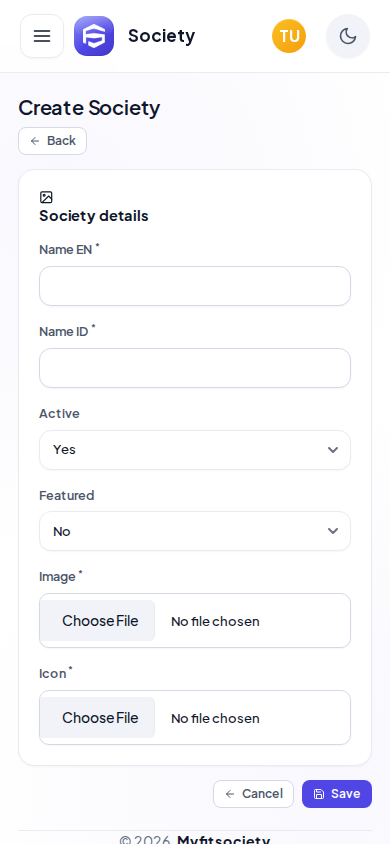
Task: Open the TU user avatar menu
Action: tap(289, 36)
